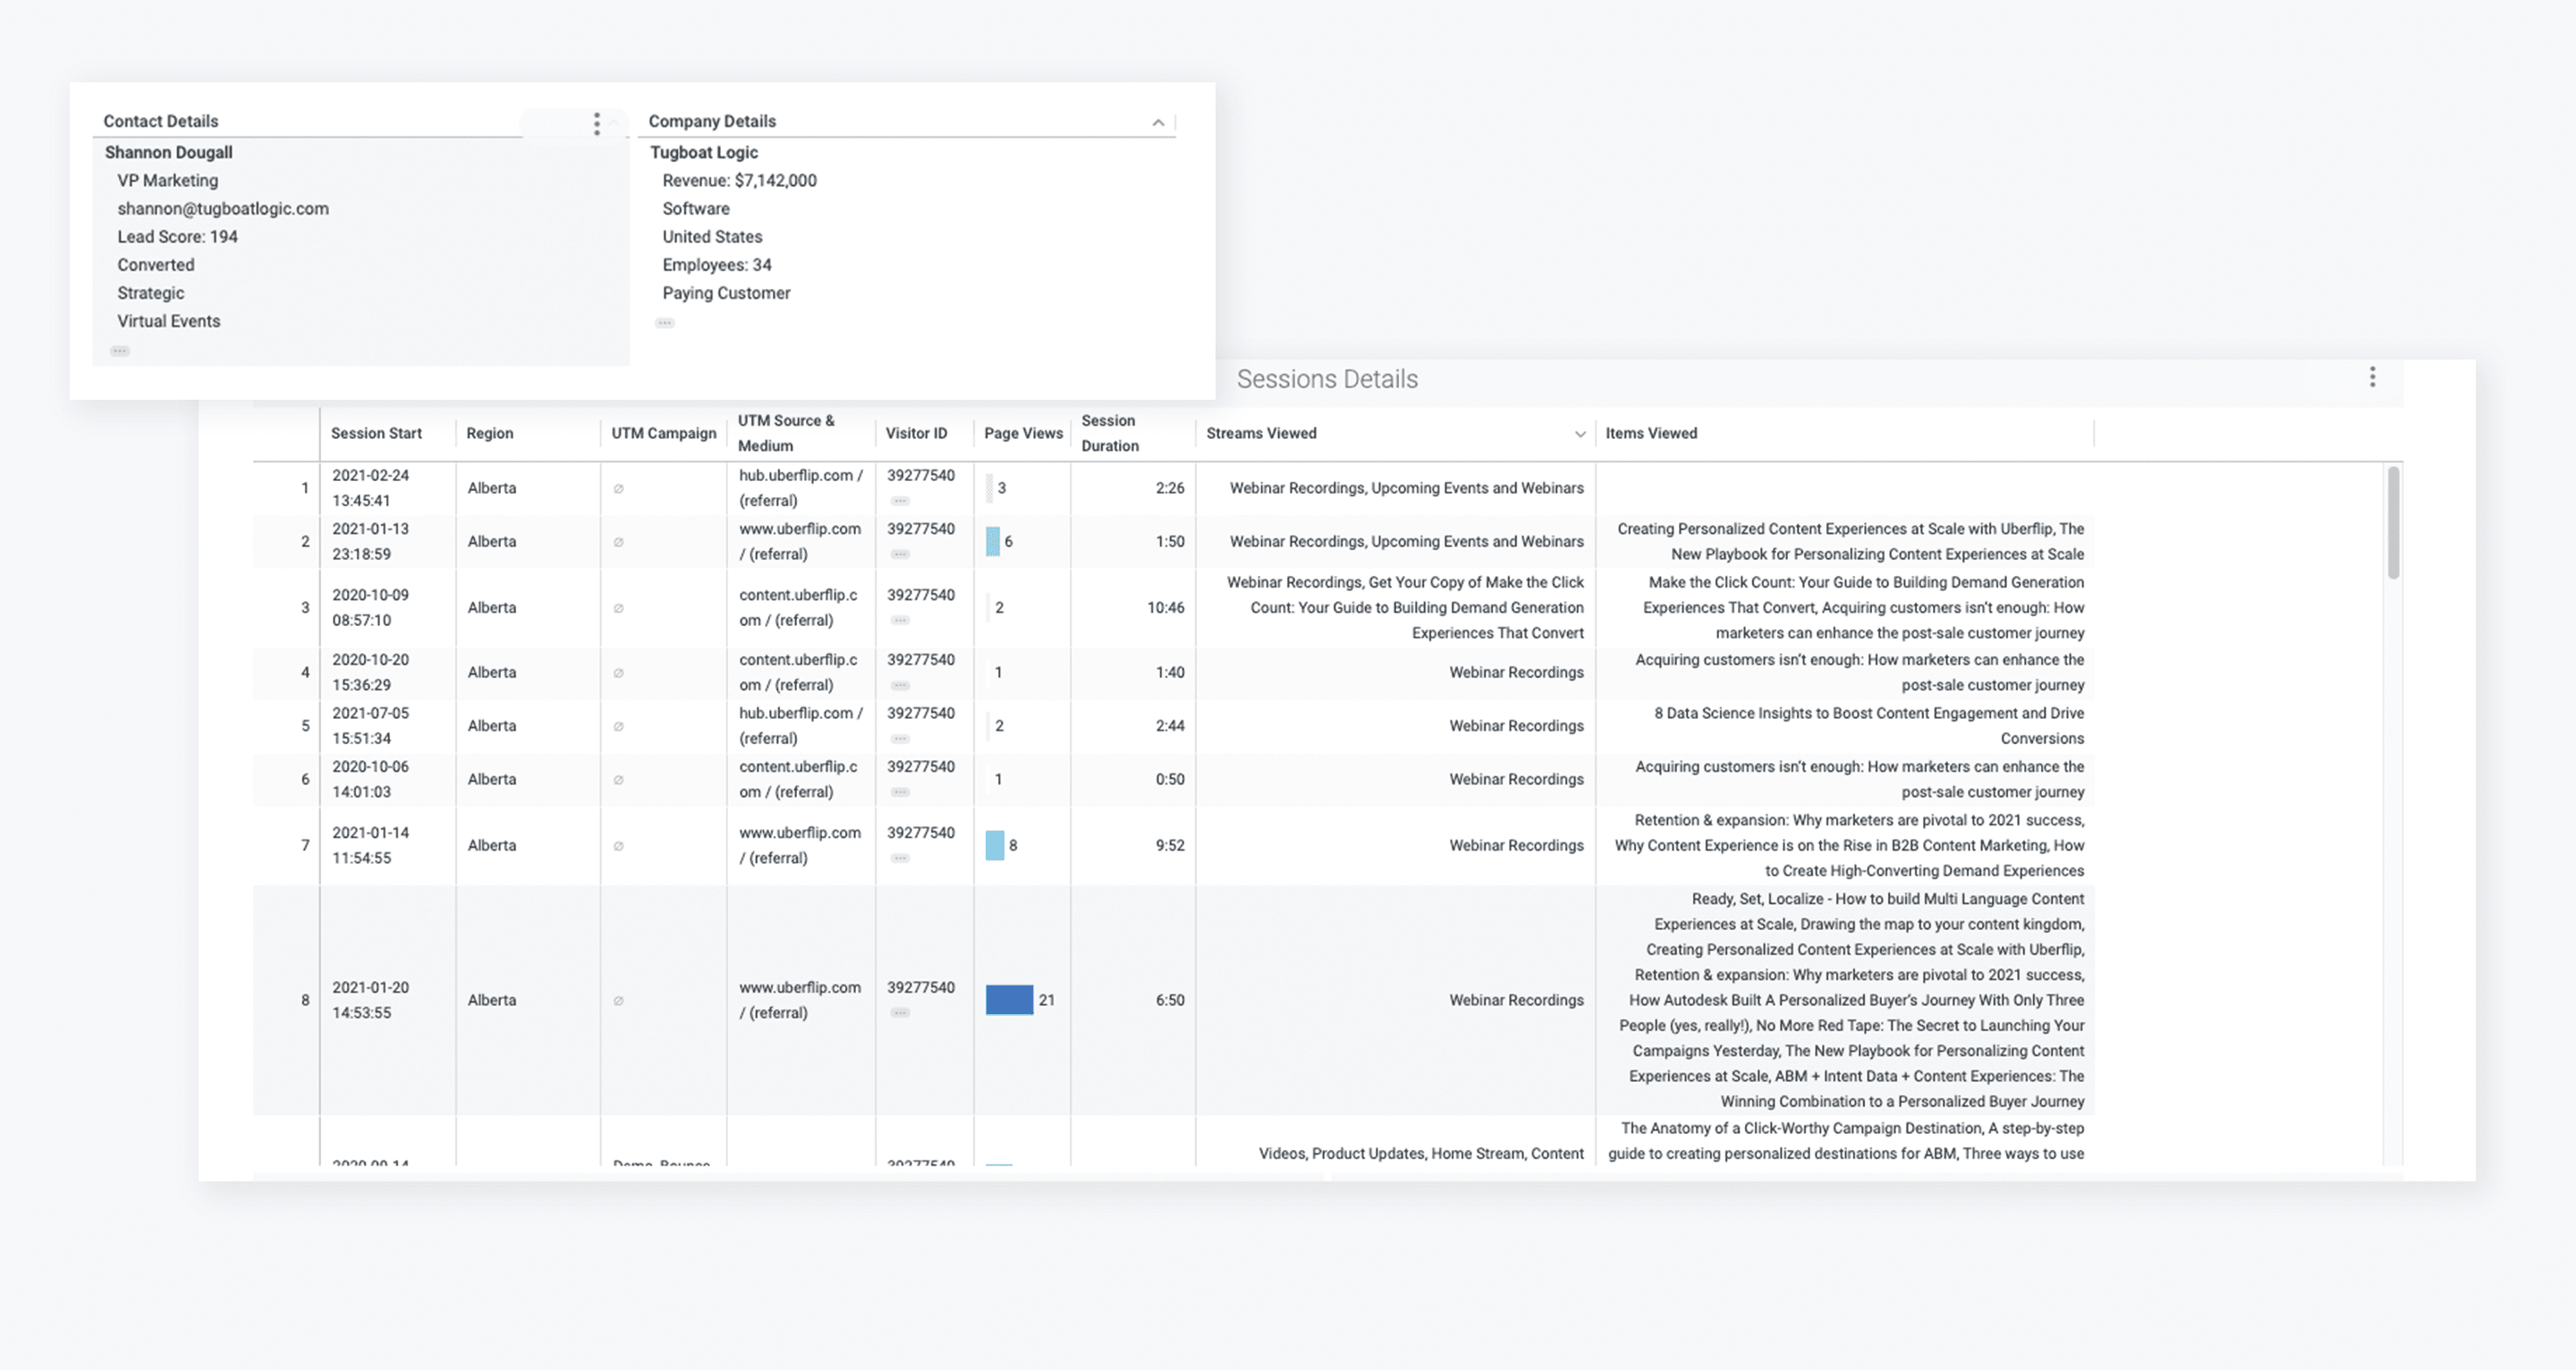2576x1370 pixels.
Task: Collapse the Company Details panel
Action: 1158,122
